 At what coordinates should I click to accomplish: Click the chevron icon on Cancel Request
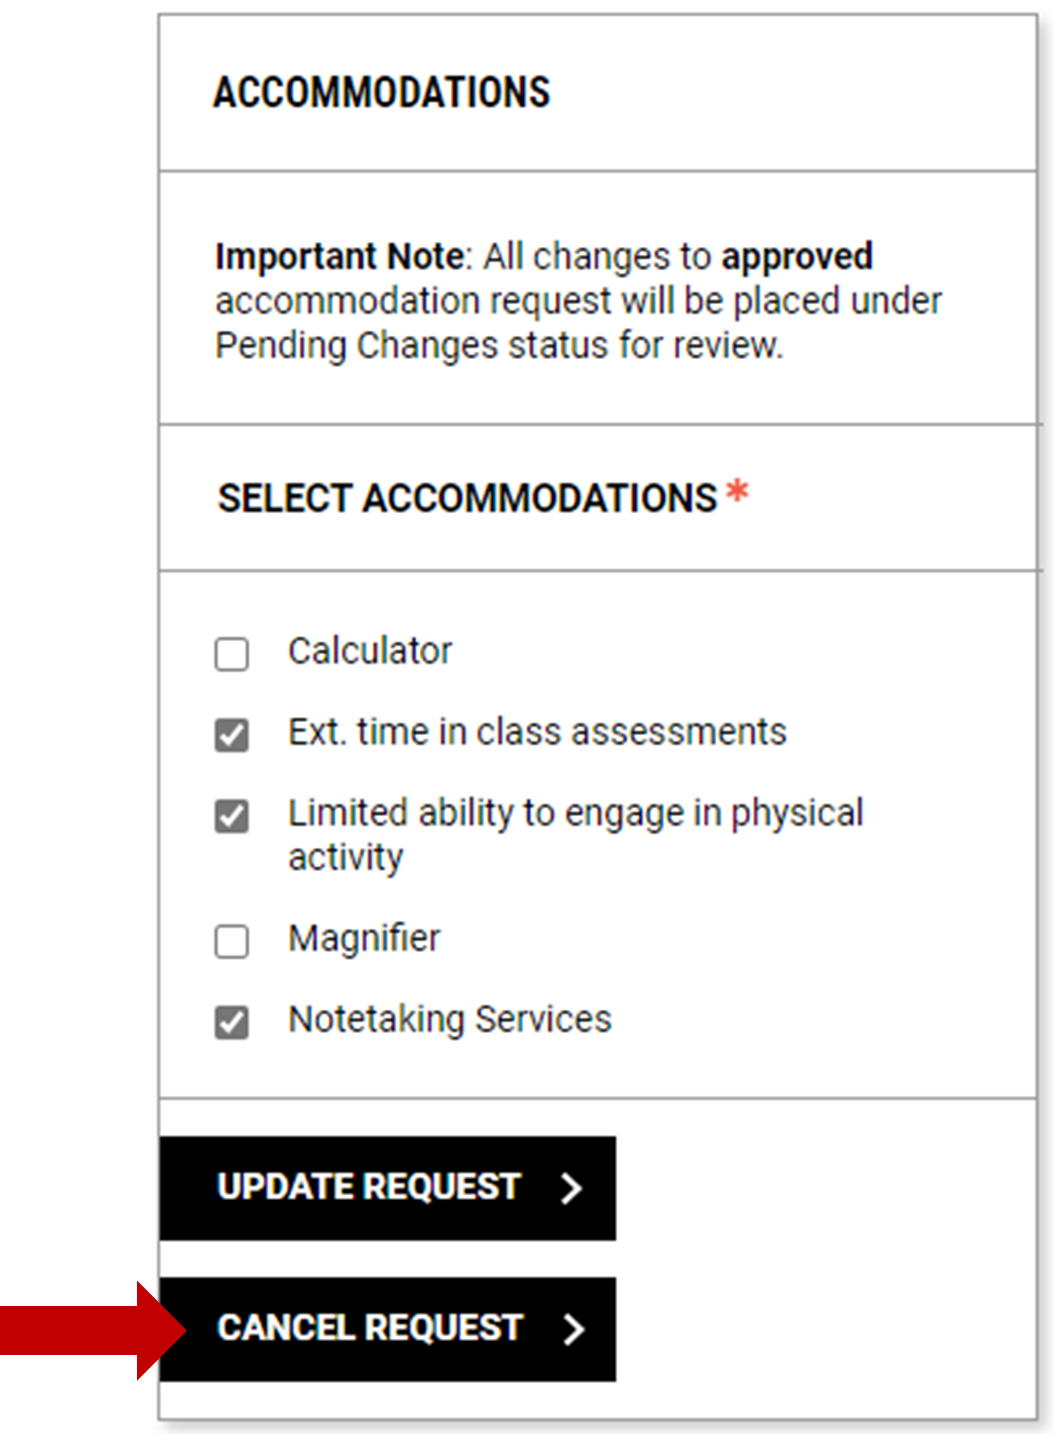point(574,1329)
